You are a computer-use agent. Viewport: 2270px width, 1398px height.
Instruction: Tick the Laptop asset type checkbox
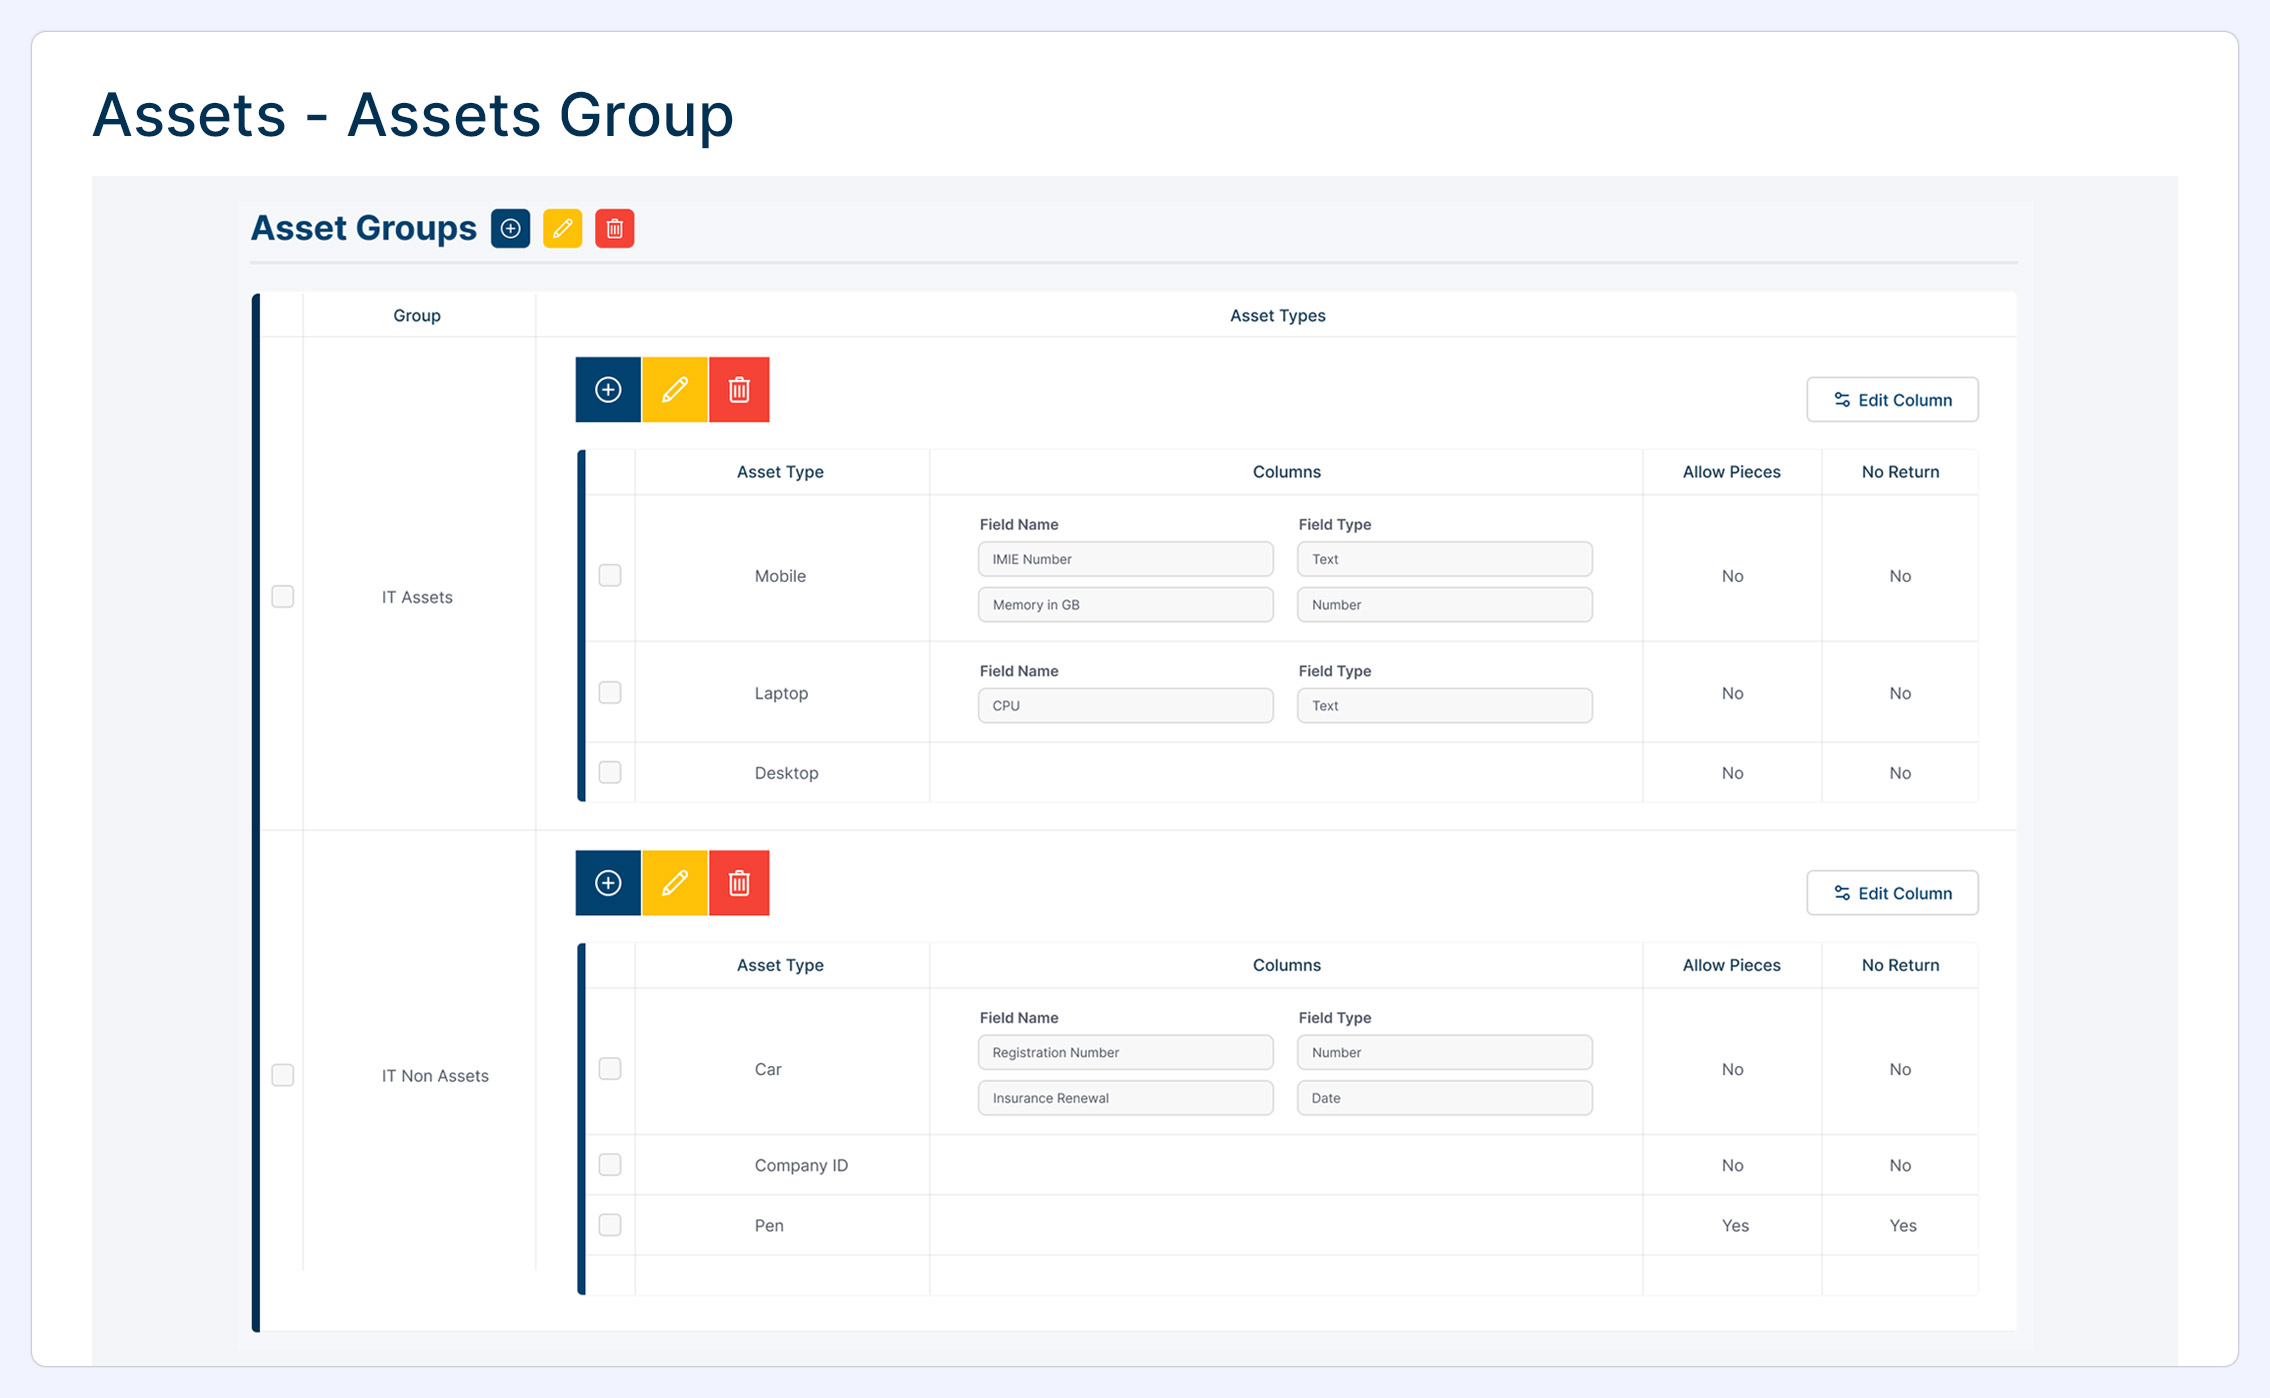pyautogui.click(x=610, y=693)
